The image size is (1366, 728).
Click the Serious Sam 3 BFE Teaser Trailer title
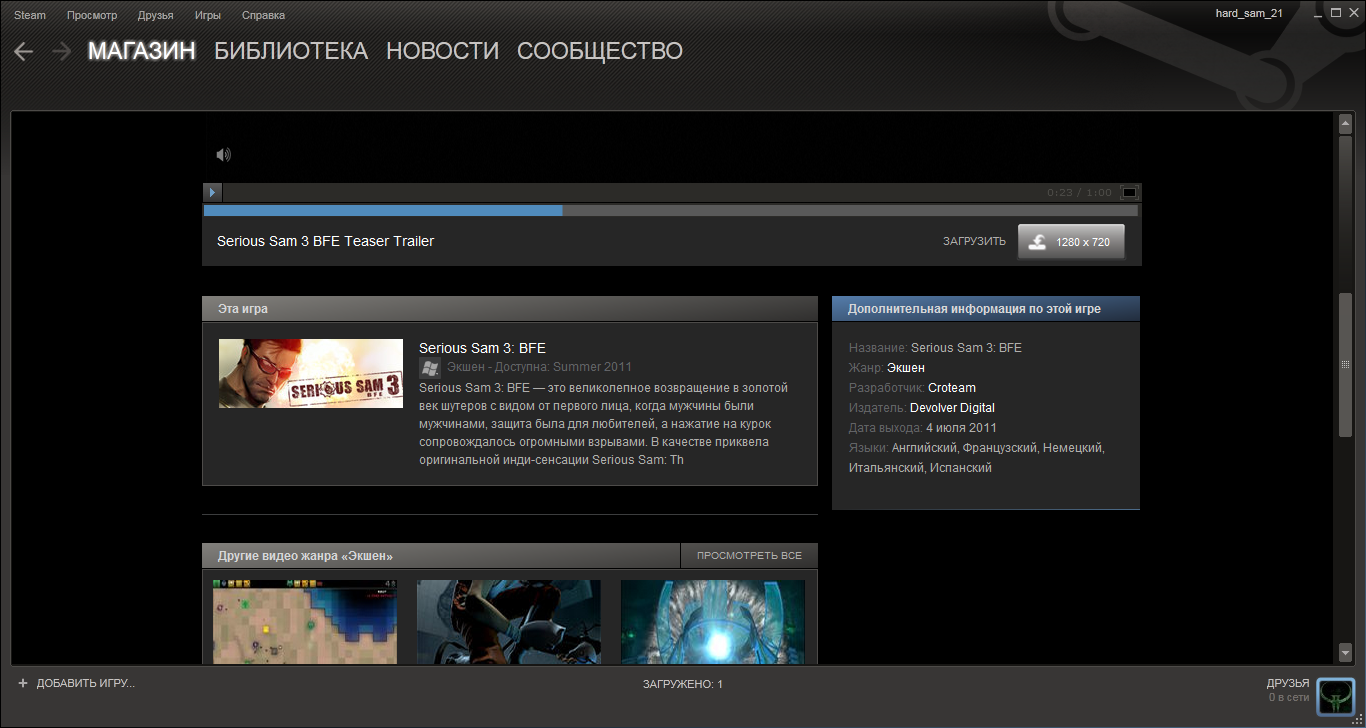pyautogui.click(x=326, y=241)
